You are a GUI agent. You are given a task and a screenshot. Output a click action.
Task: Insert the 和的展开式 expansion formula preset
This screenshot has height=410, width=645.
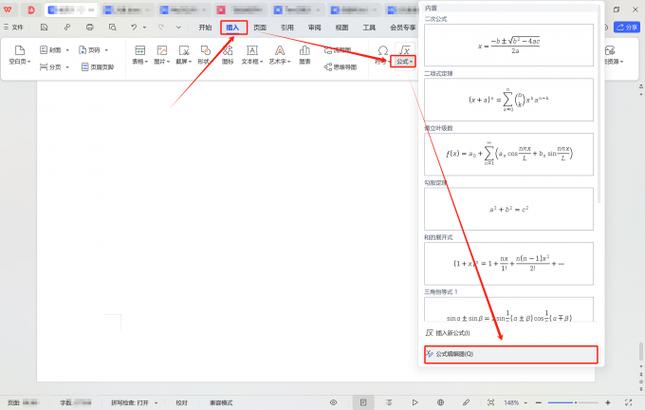pyautogui.click(x=509, y=264)
